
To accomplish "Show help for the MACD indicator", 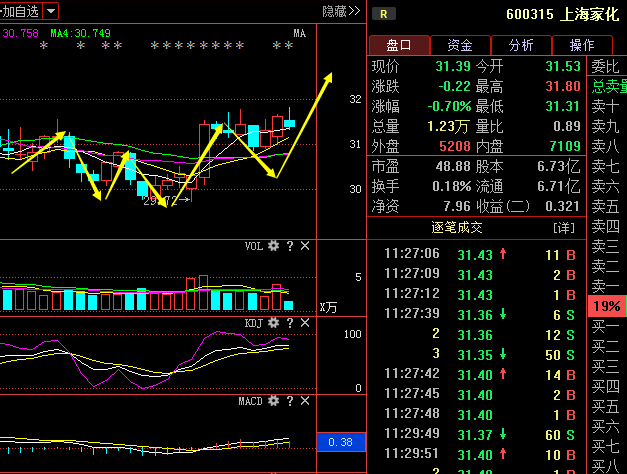I will point(290,401).
